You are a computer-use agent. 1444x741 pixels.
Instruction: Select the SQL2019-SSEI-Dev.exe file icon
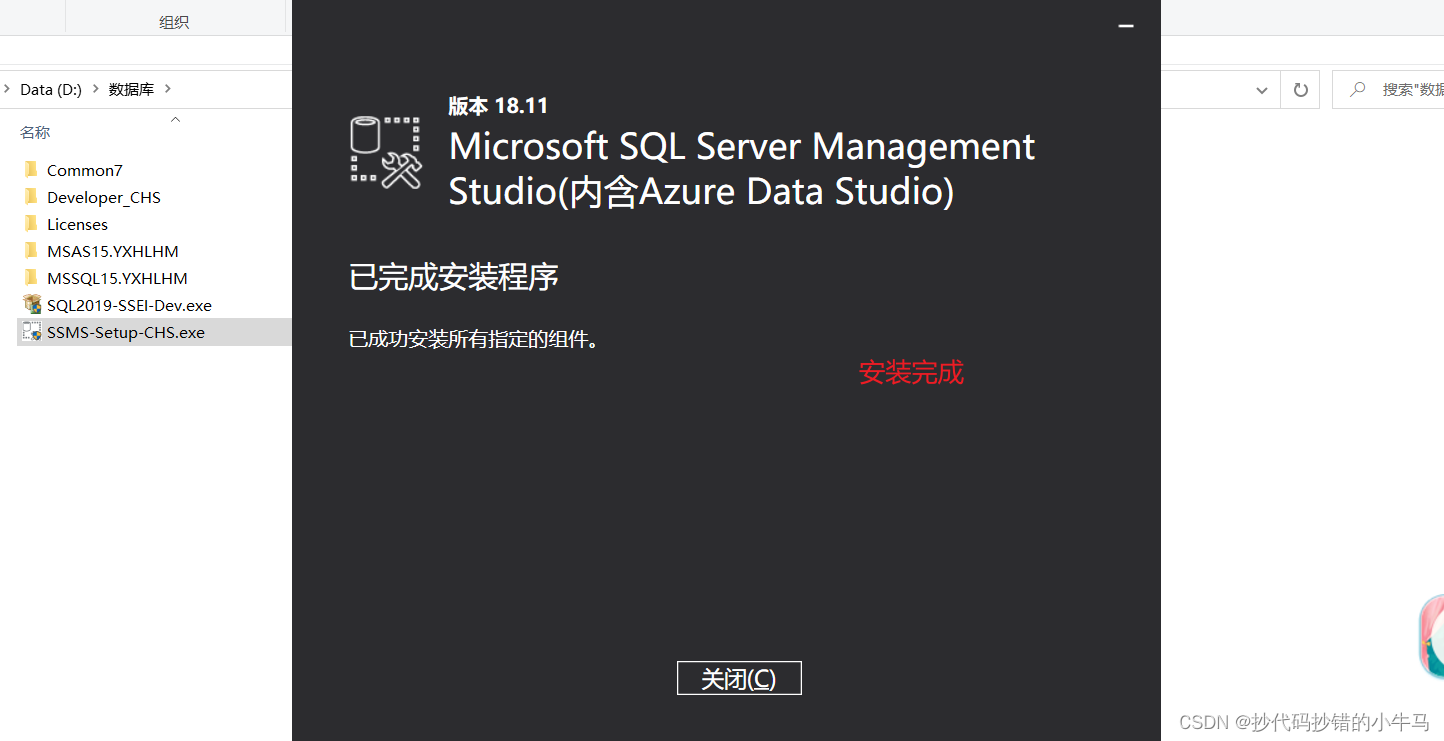pyautogui.click(x=31, y=305)
